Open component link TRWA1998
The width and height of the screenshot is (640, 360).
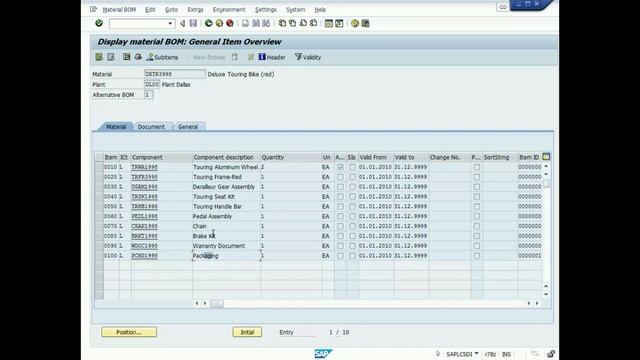tap(144, 167)
